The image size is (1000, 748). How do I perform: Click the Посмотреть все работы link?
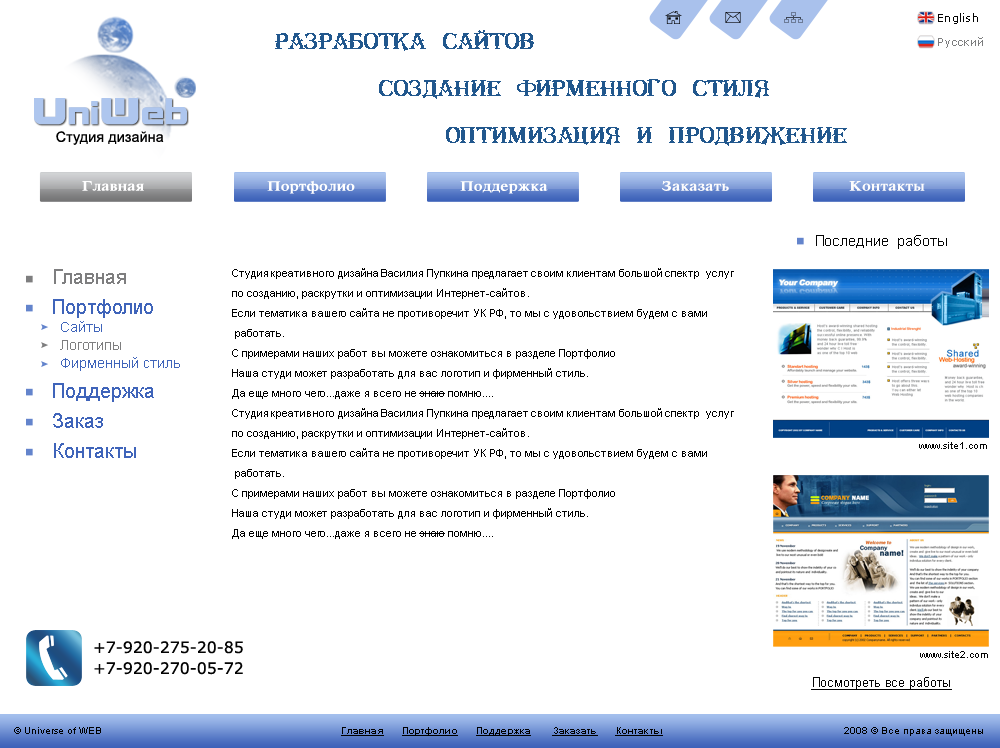coord(880,681)
